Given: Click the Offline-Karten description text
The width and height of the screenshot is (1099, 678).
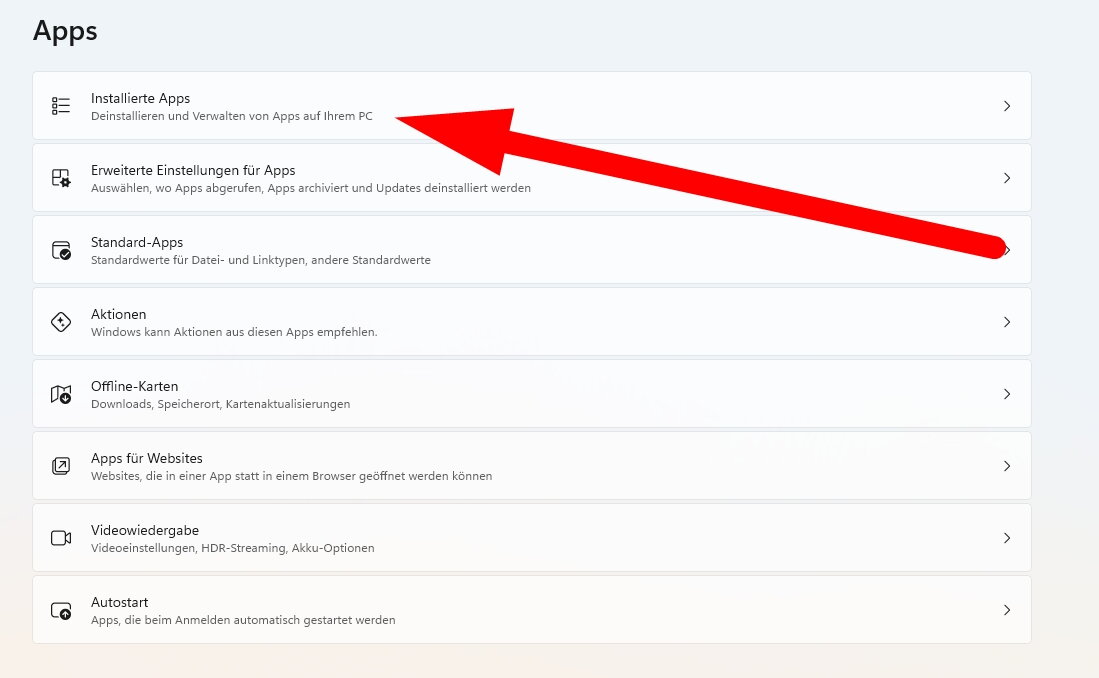Looking at the screenshot, I should coord(220,404).
